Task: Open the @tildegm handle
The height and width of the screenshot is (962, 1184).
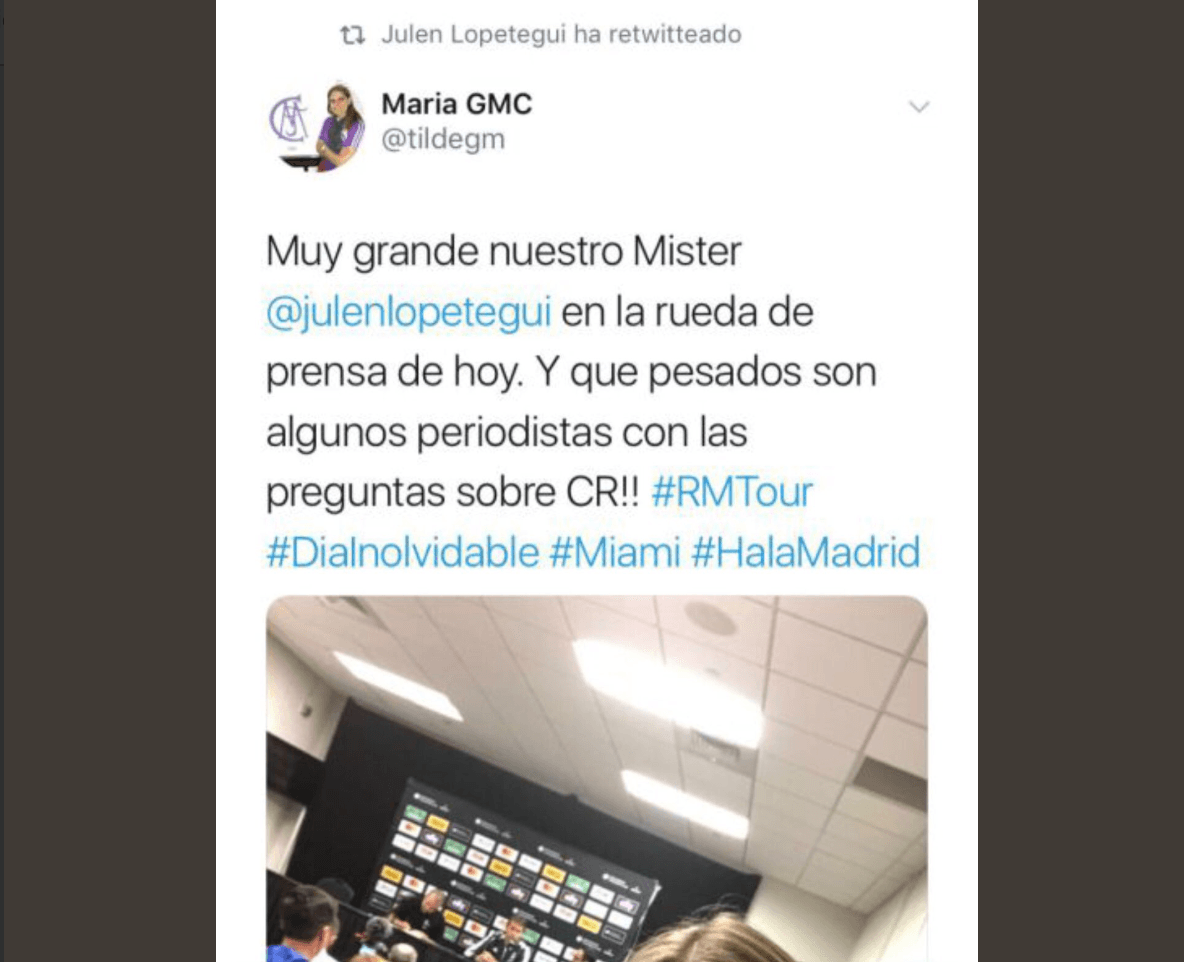Action: [x=442, y=140]
